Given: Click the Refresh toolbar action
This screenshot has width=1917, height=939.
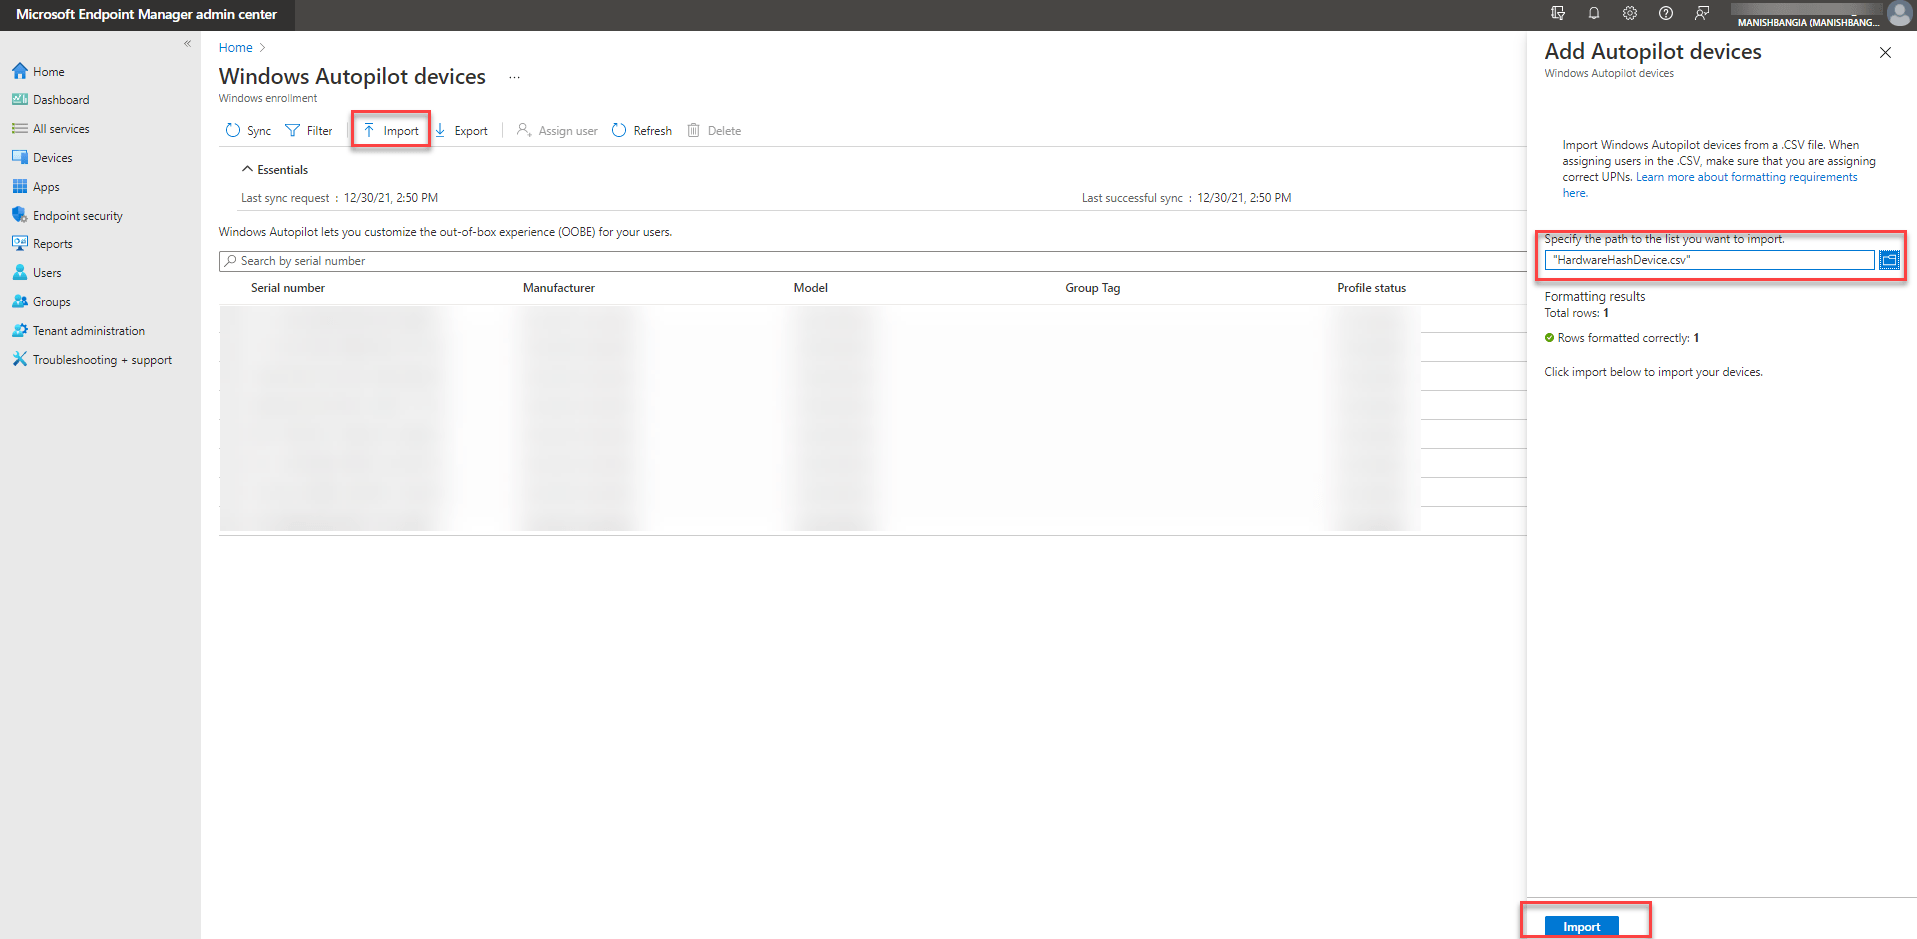Looking at the screenshot, I should [x=641, y=130].
